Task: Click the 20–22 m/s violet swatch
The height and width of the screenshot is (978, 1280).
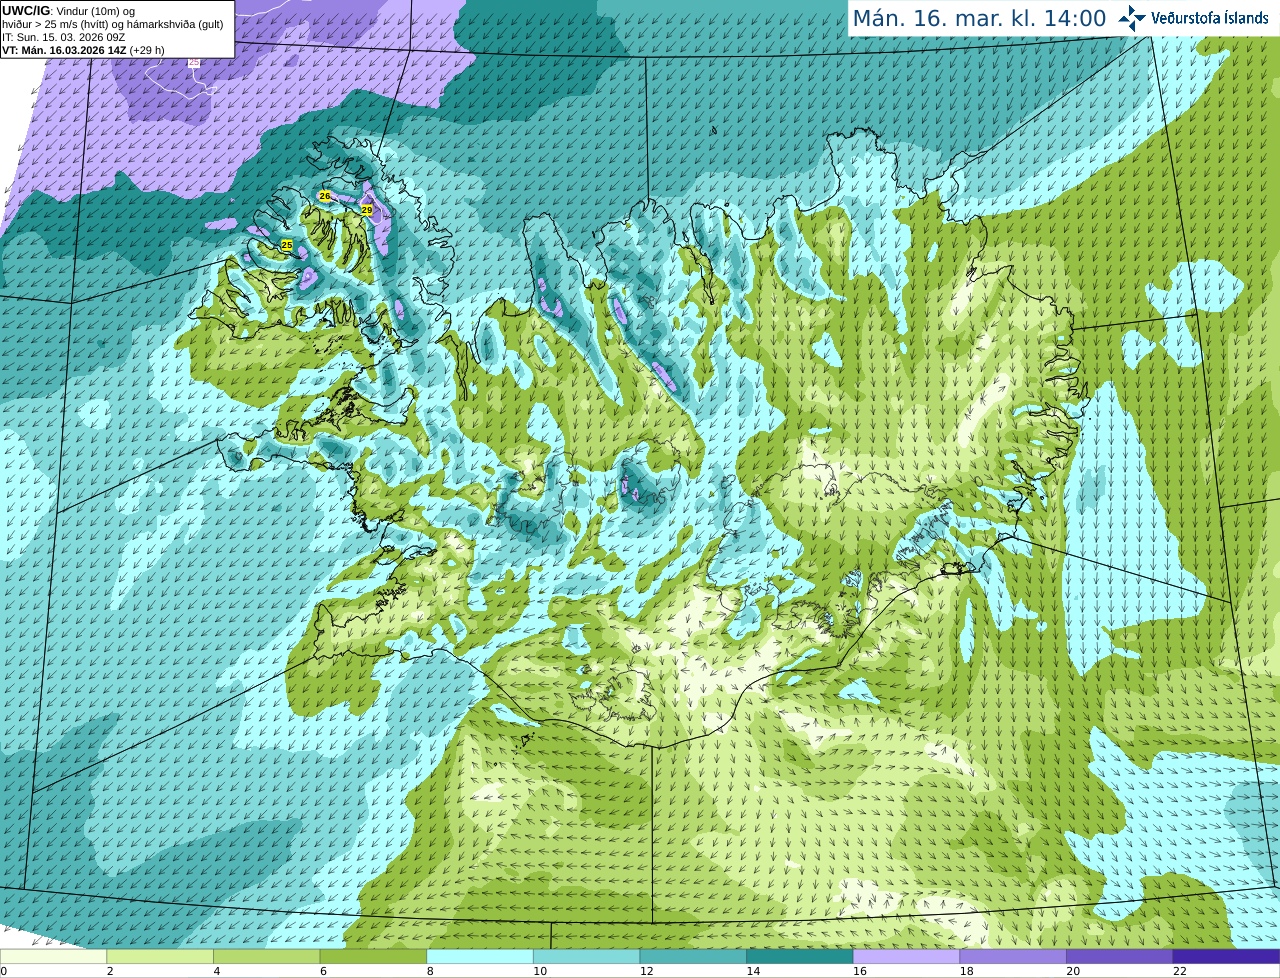Action: (x=1120, y=956)
